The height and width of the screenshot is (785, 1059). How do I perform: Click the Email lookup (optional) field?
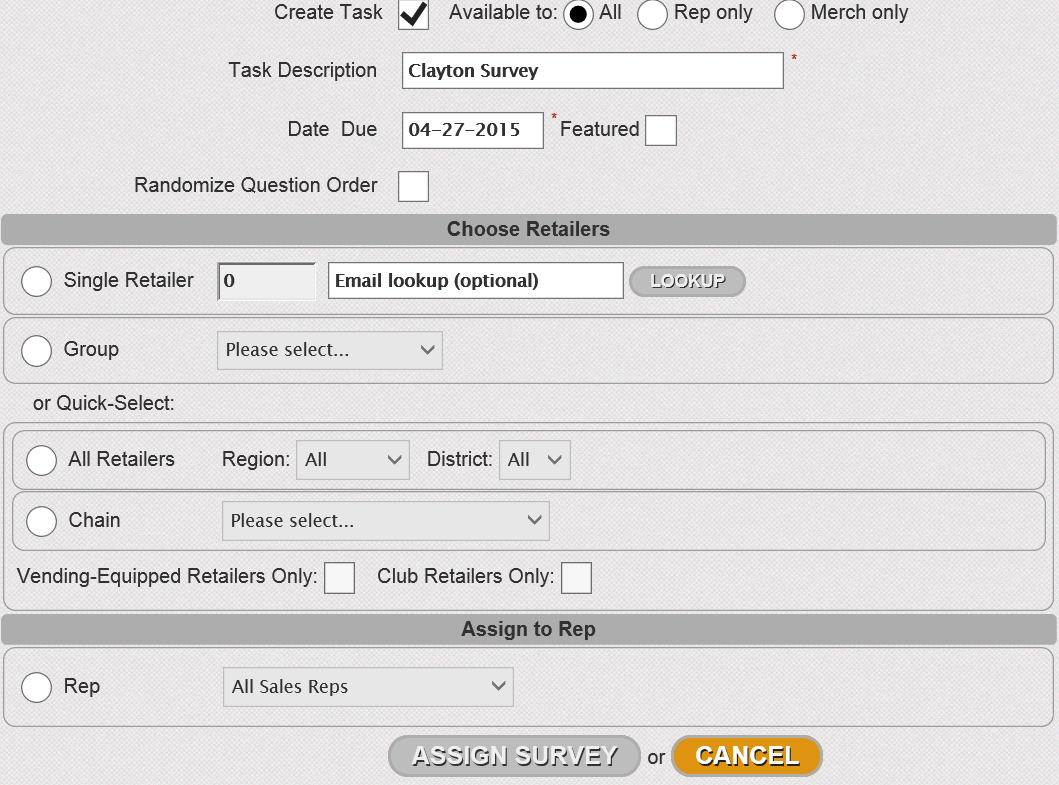(x=475, y=280)
